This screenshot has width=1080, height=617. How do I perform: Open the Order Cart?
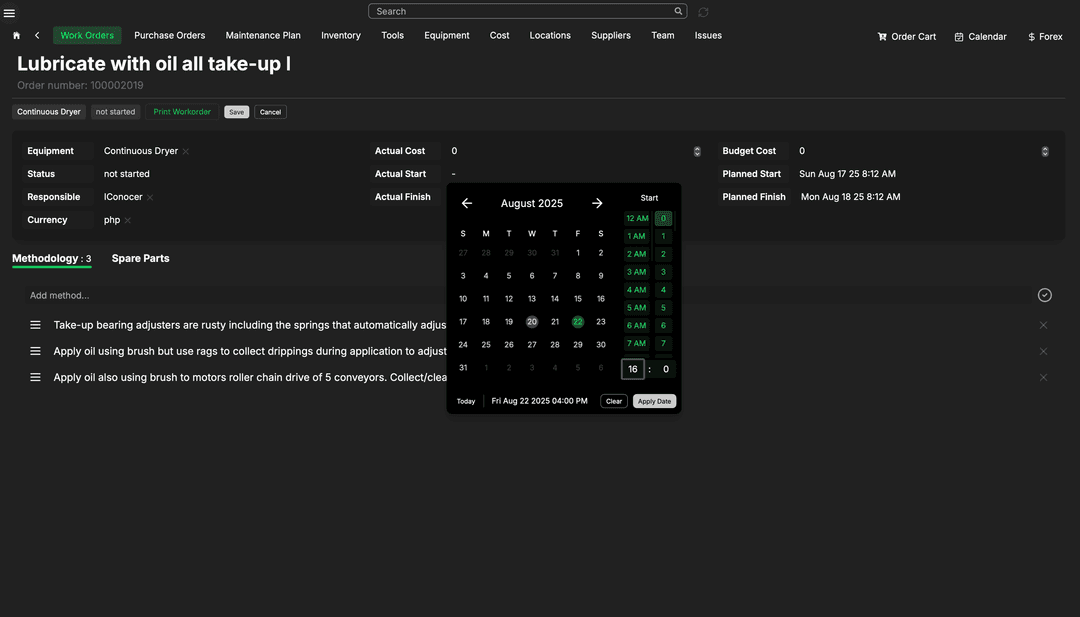(906, 36)
